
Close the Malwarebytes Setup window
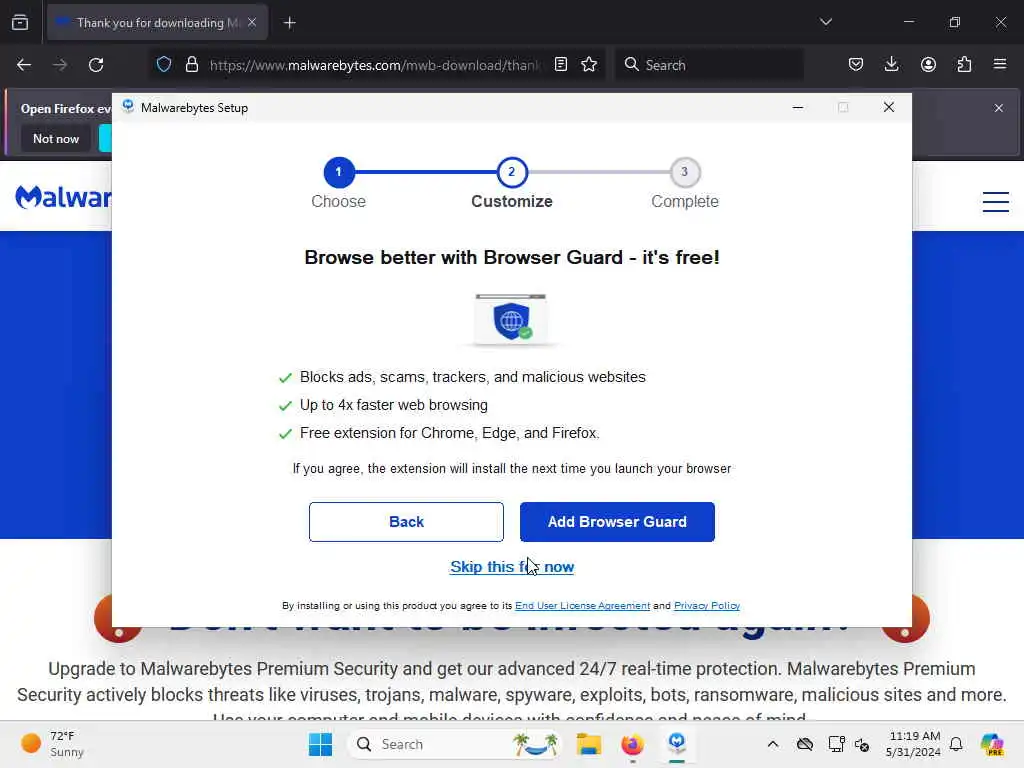coord(889,107)
